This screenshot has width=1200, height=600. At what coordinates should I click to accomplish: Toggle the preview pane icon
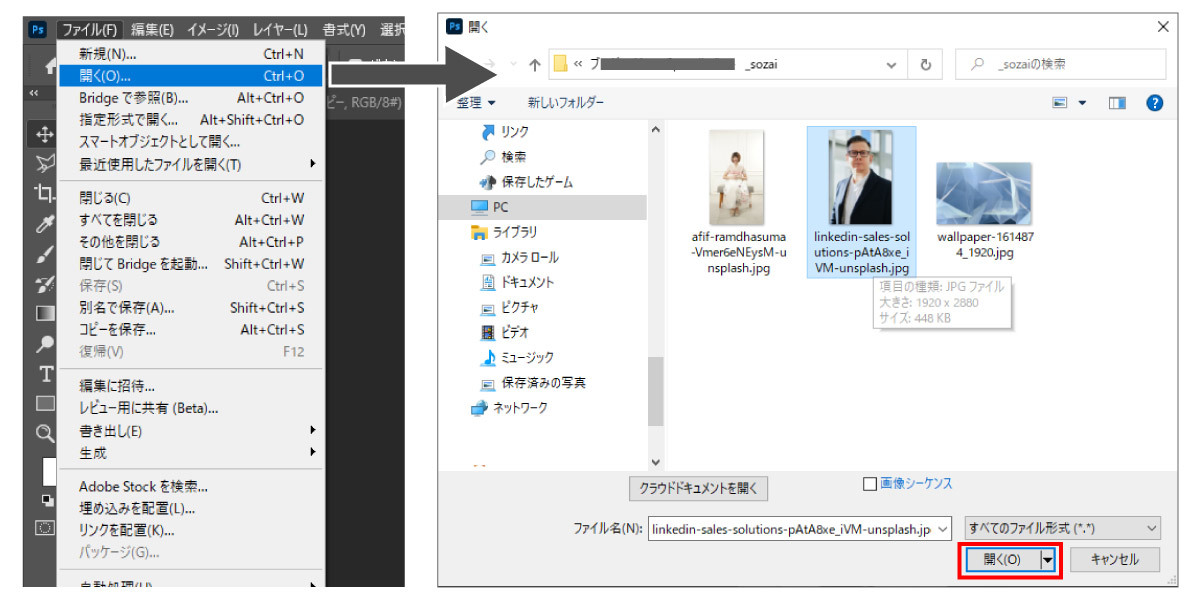pos(1117,102)
